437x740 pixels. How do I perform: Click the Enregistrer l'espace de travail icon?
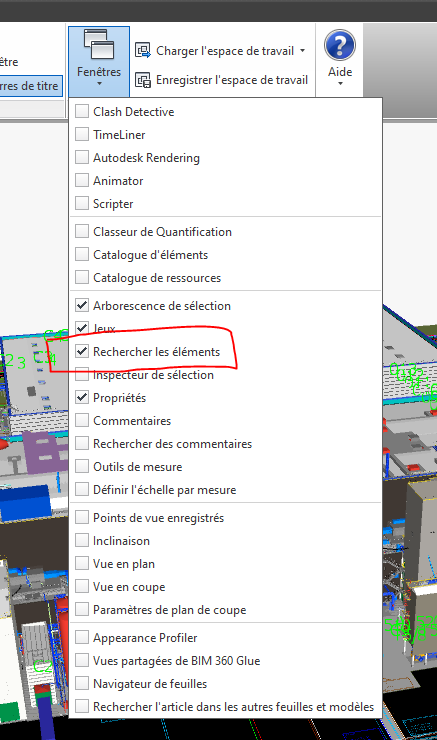143,80
